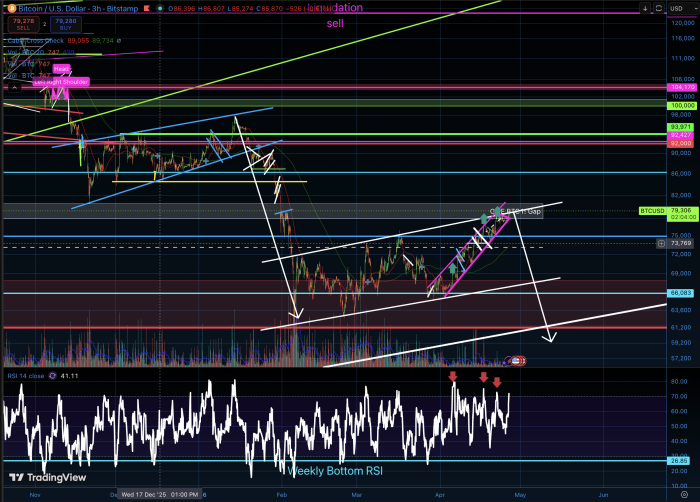The image size is (700, 502).
Task: Click the Weekly Bottom RSI text label
Action: point(334,469)
